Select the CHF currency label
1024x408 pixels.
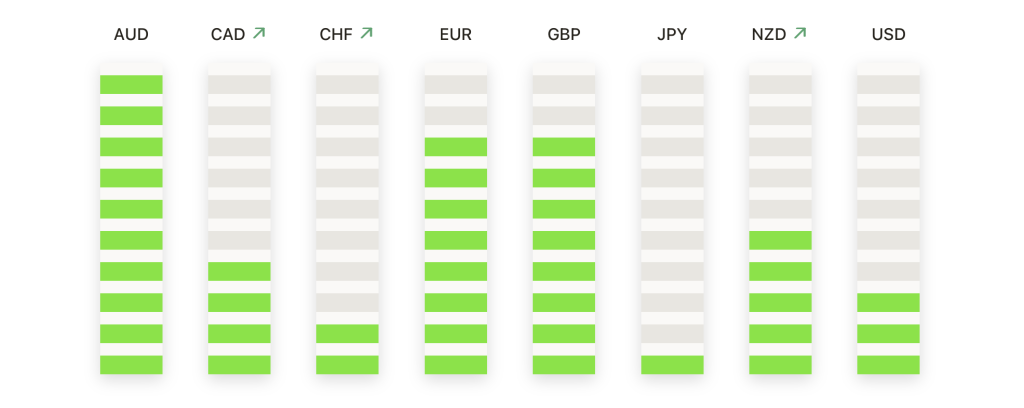336,35
